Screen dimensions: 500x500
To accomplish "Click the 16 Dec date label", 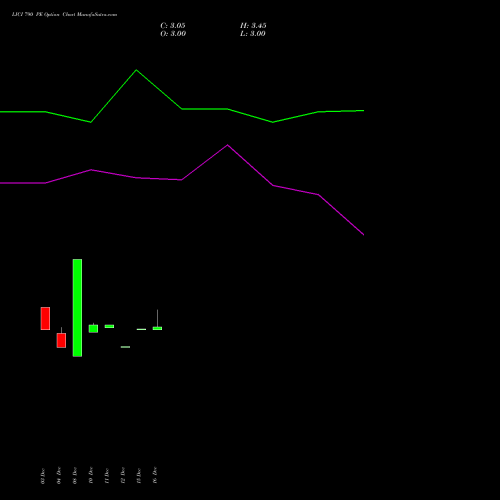I will coord(155,476).
